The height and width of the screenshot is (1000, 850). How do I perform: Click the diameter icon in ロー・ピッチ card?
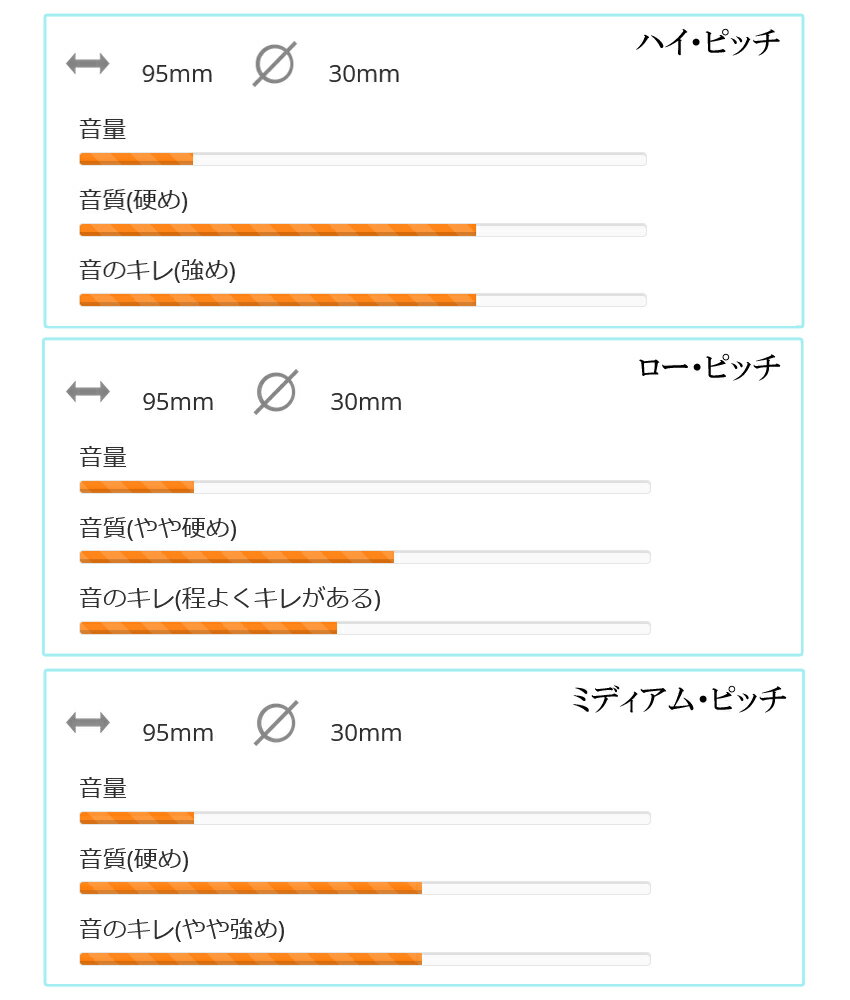click(276, 391)
